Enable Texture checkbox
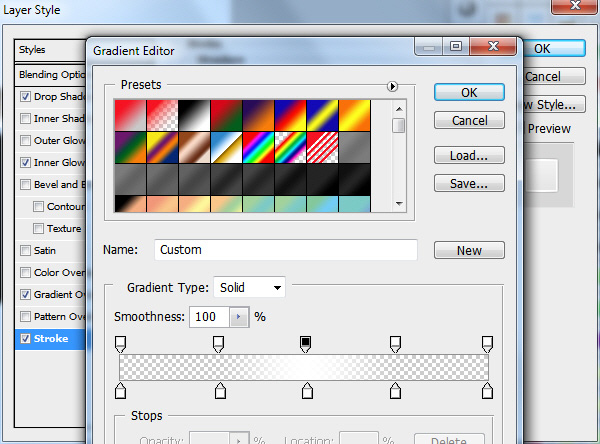600x444 pixels. (38, 229)
